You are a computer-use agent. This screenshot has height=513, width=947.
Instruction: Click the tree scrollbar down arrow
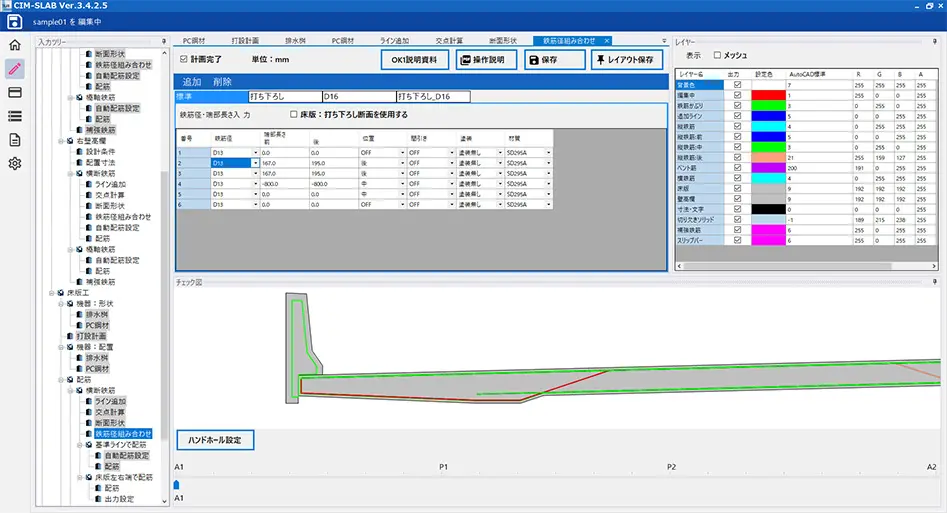pos(164,501)
